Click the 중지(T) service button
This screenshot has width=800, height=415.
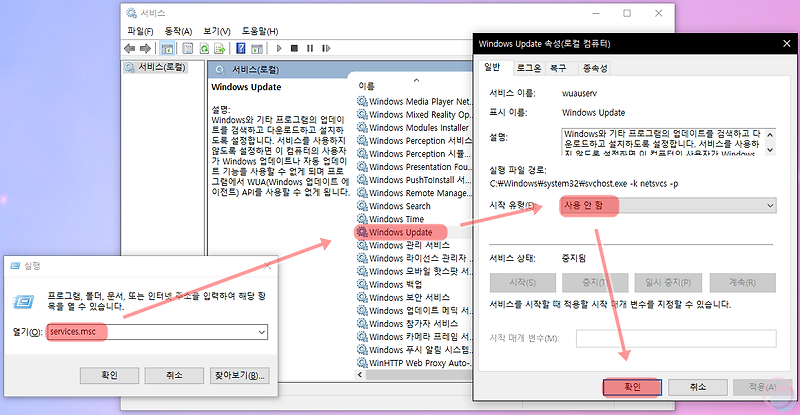tap(595, 282)
